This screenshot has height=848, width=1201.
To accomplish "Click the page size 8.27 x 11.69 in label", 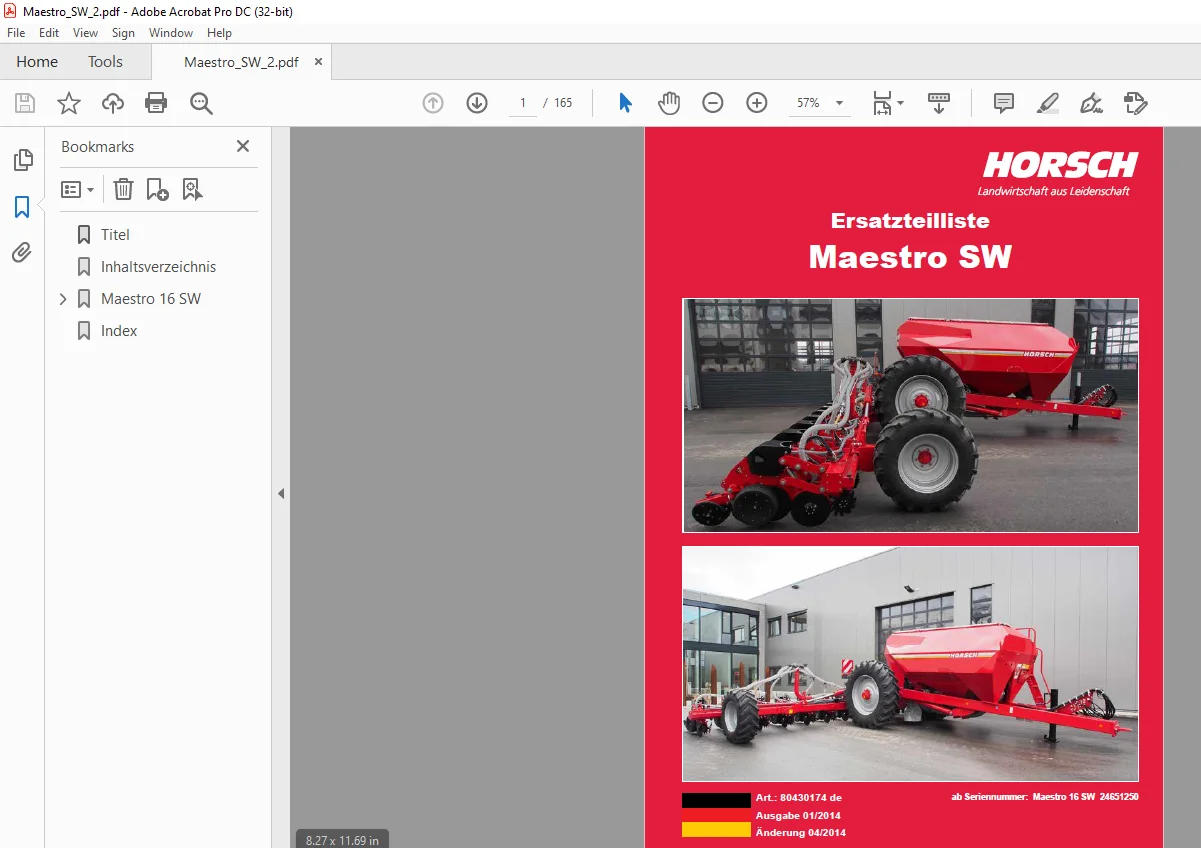I will (342, 840).
